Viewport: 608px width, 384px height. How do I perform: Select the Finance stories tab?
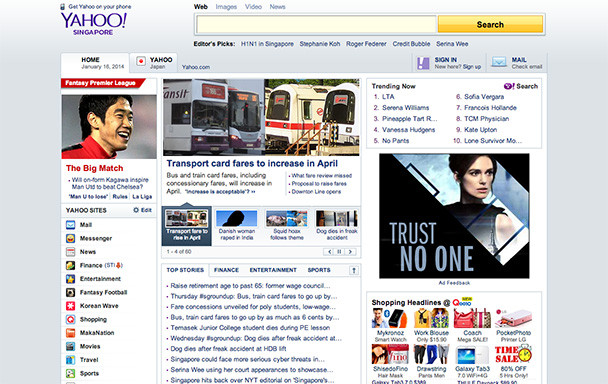[x=226, y=270]
